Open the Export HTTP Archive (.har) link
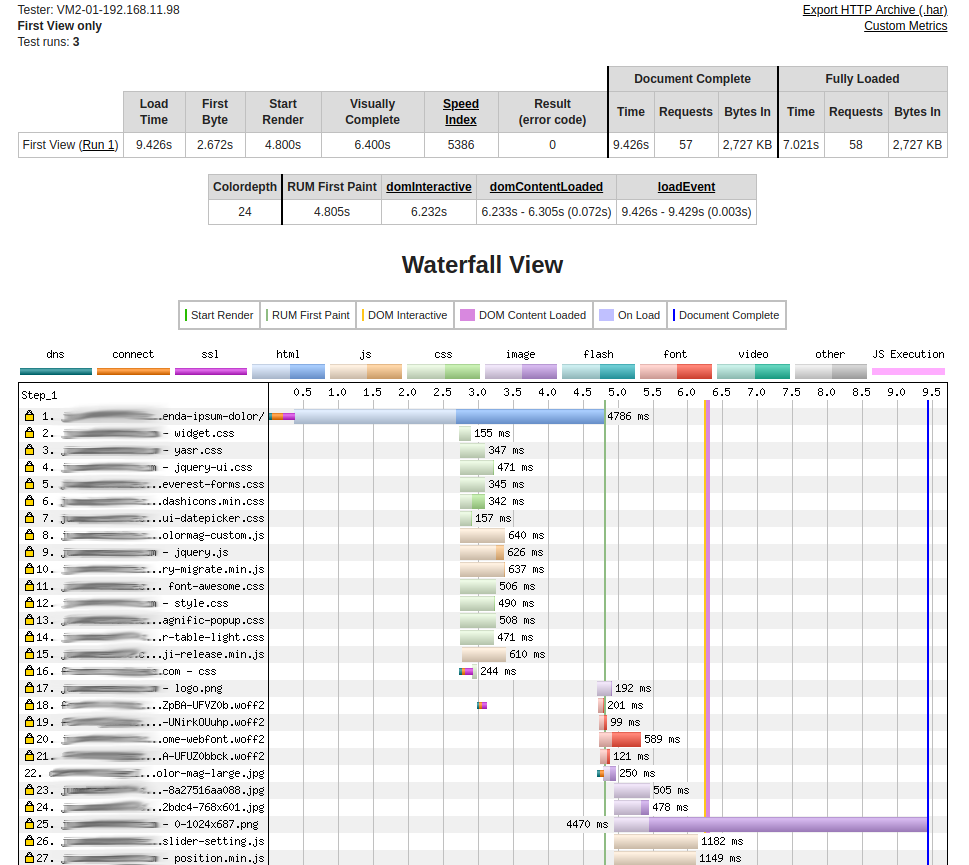The image size is (969, 865). 874,9
